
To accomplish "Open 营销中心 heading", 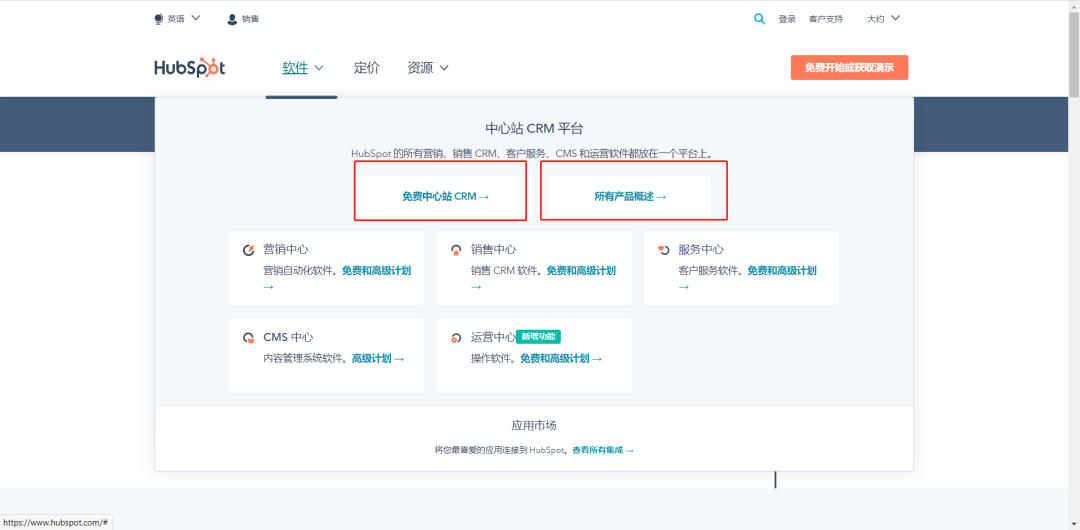I will pos(286,249).
